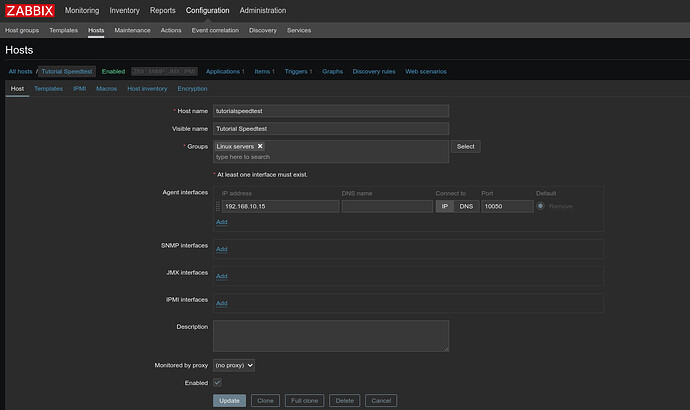Click the All hosts breadcrumb

(x=20, y=71)
